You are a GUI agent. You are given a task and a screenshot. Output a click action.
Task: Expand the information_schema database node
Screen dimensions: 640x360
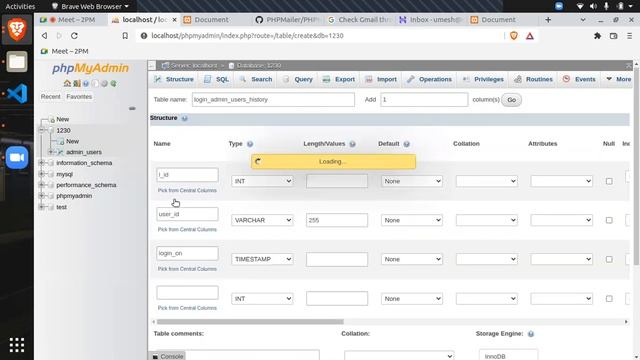(x=41, y=163)
